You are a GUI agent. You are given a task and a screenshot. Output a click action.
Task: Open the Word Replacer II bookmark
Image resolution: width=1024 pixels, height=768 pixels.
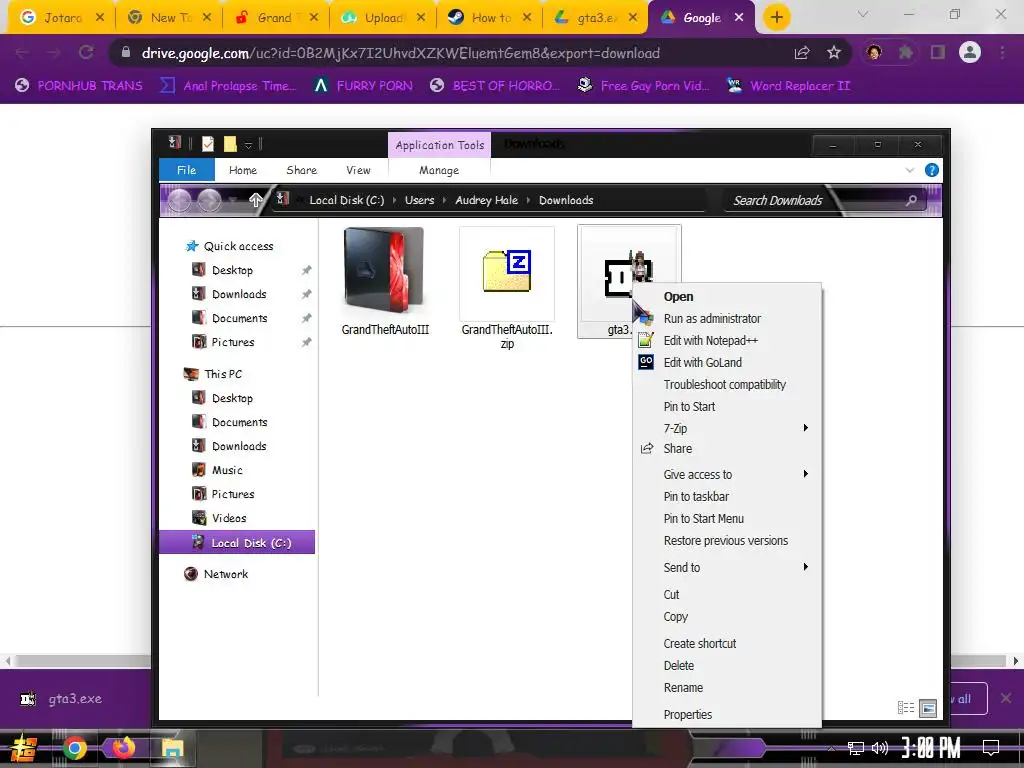788,86
